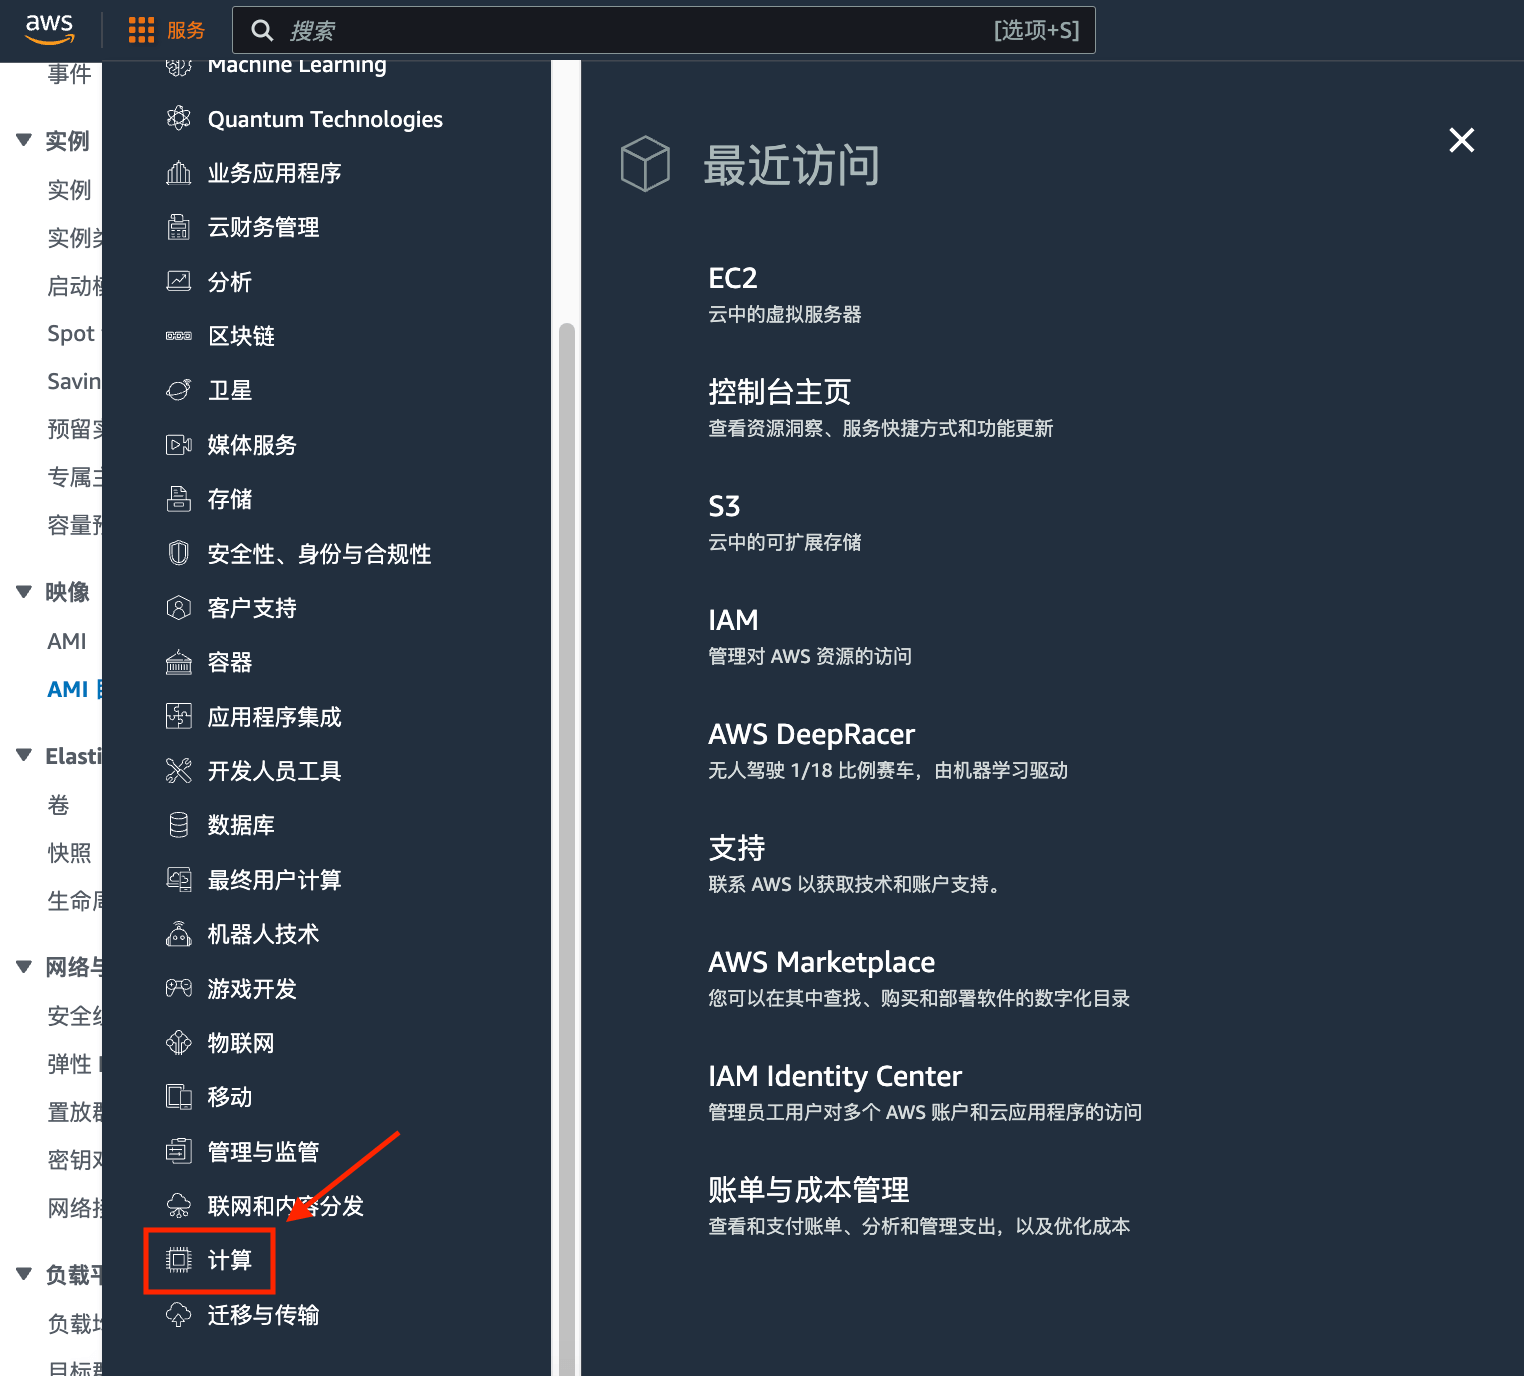This screenshot has width=1524, height=1376.
Task: Click the 游戏开发 gamepad icon
Action: coord(179,988)
